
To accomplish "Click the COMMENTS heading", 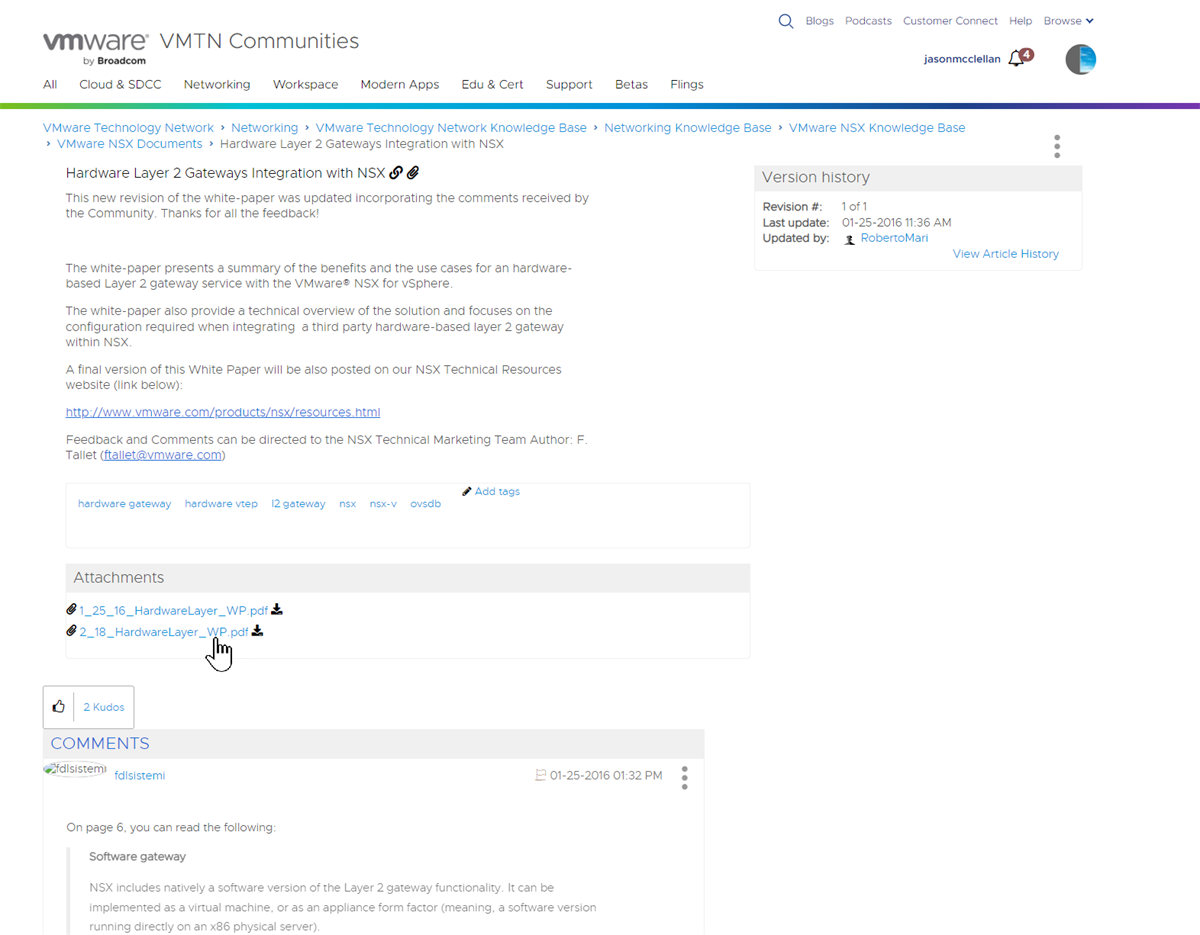I will (100, 743).
